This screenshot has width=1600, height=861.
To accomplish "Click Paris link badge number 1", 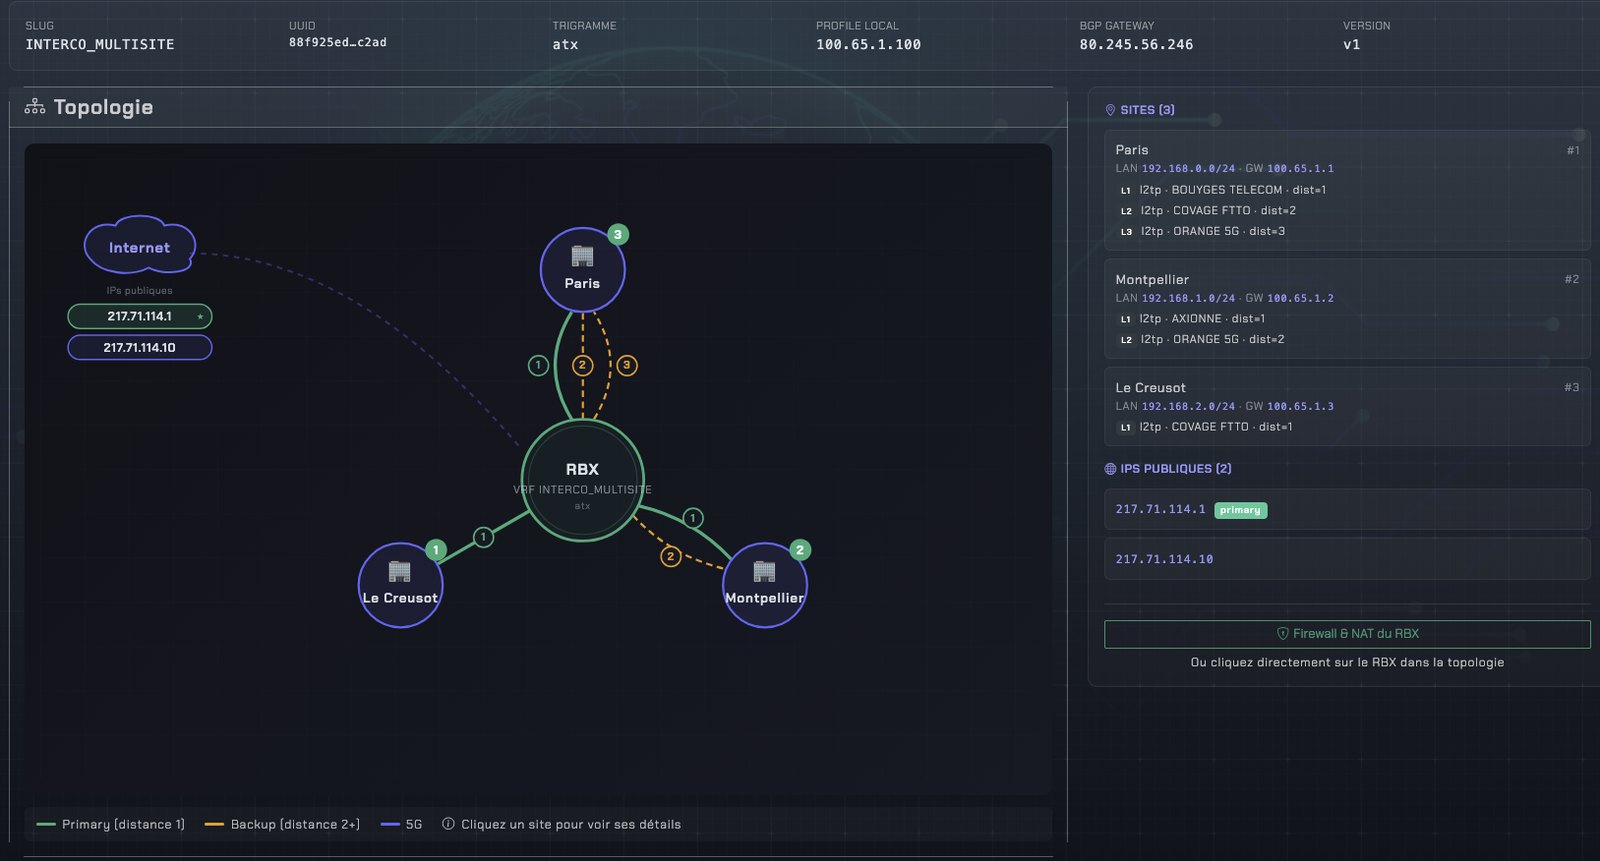I will [538, 365].
